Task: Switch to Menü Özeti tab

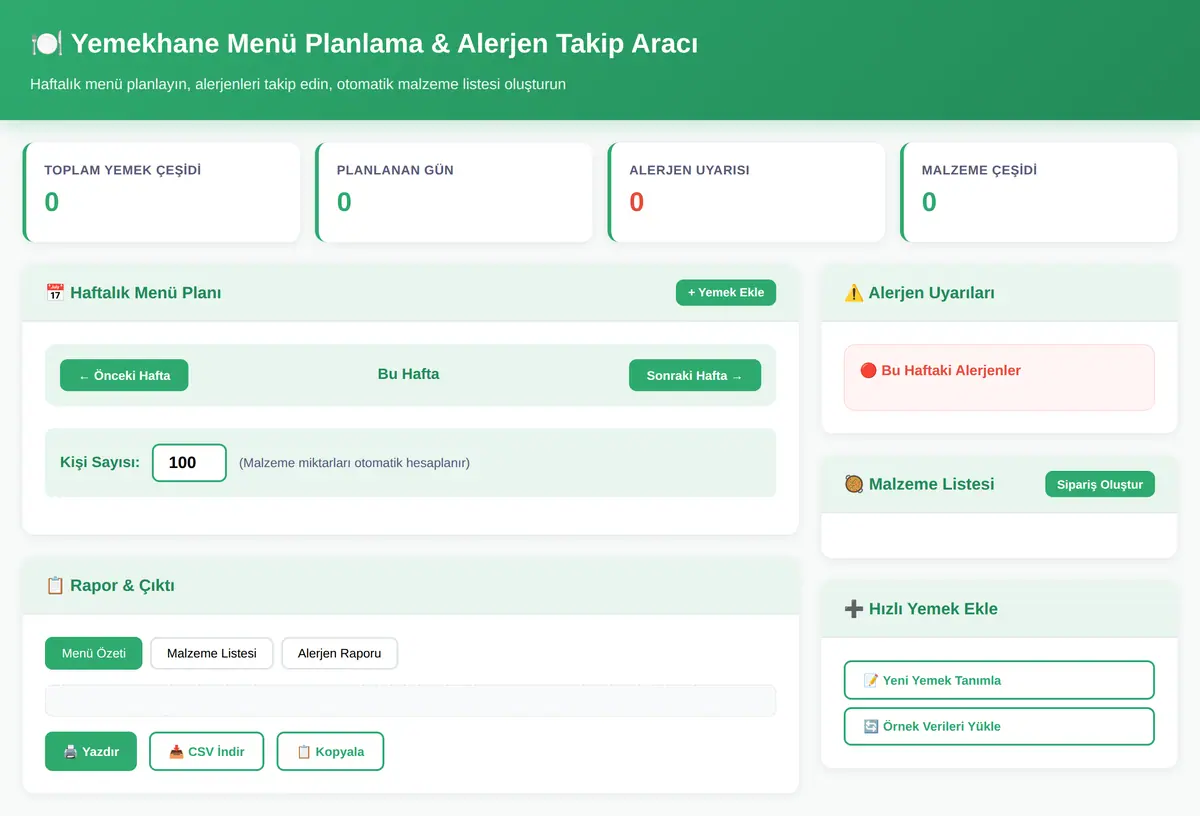Action: coord(94,653)
